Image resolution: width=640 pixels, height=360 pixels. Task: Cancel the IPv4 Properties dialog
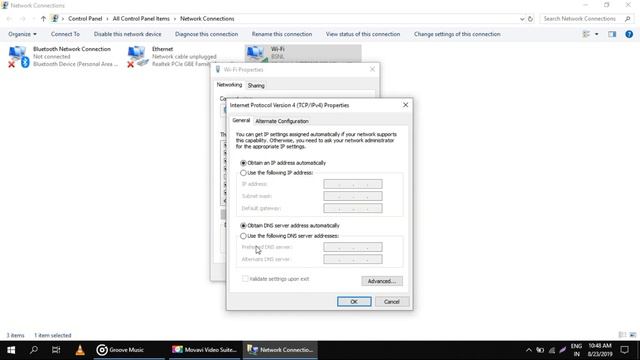tap(391, 302)
